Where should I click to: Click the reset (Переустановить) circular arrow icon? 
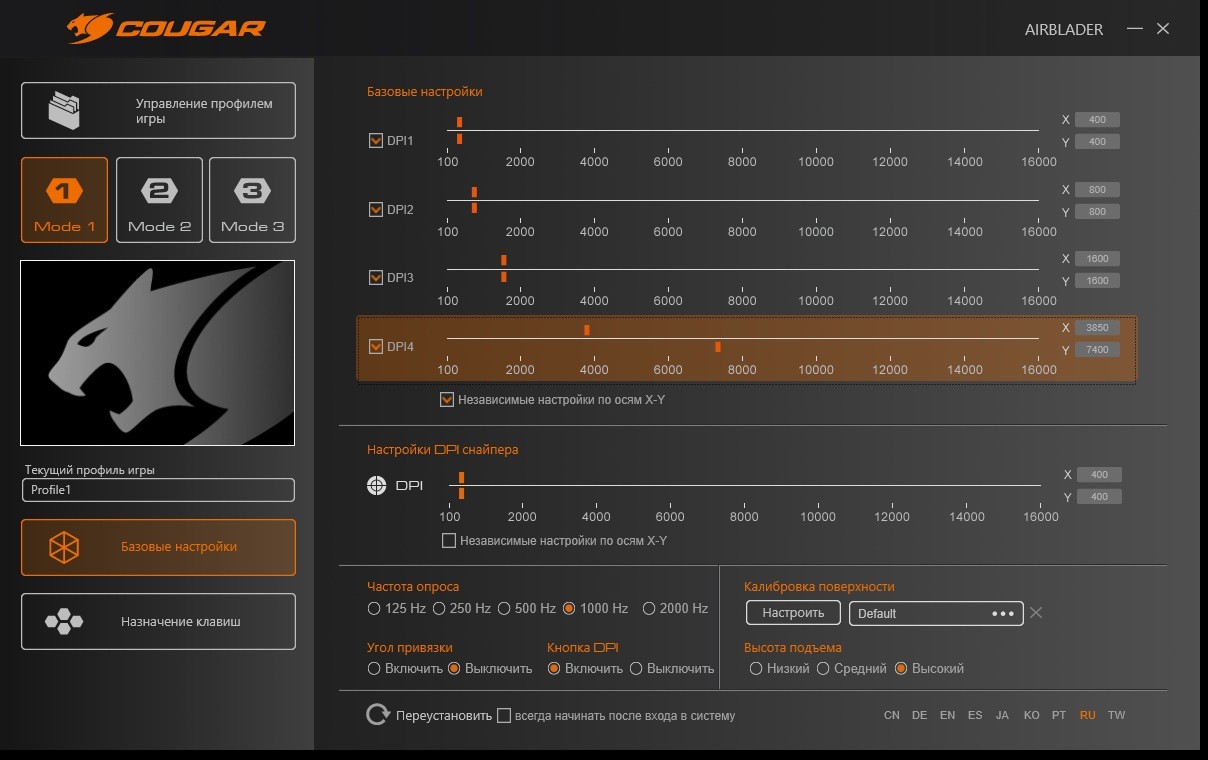click(378, 715)
